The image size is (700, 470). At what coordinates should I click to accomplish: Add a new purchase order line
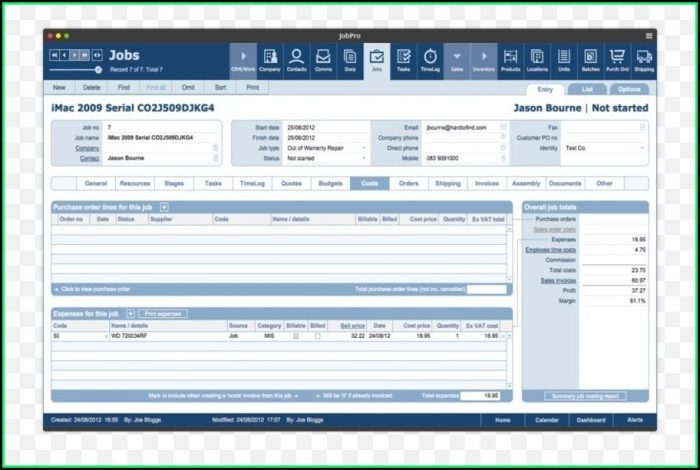[x=164, y=207]
